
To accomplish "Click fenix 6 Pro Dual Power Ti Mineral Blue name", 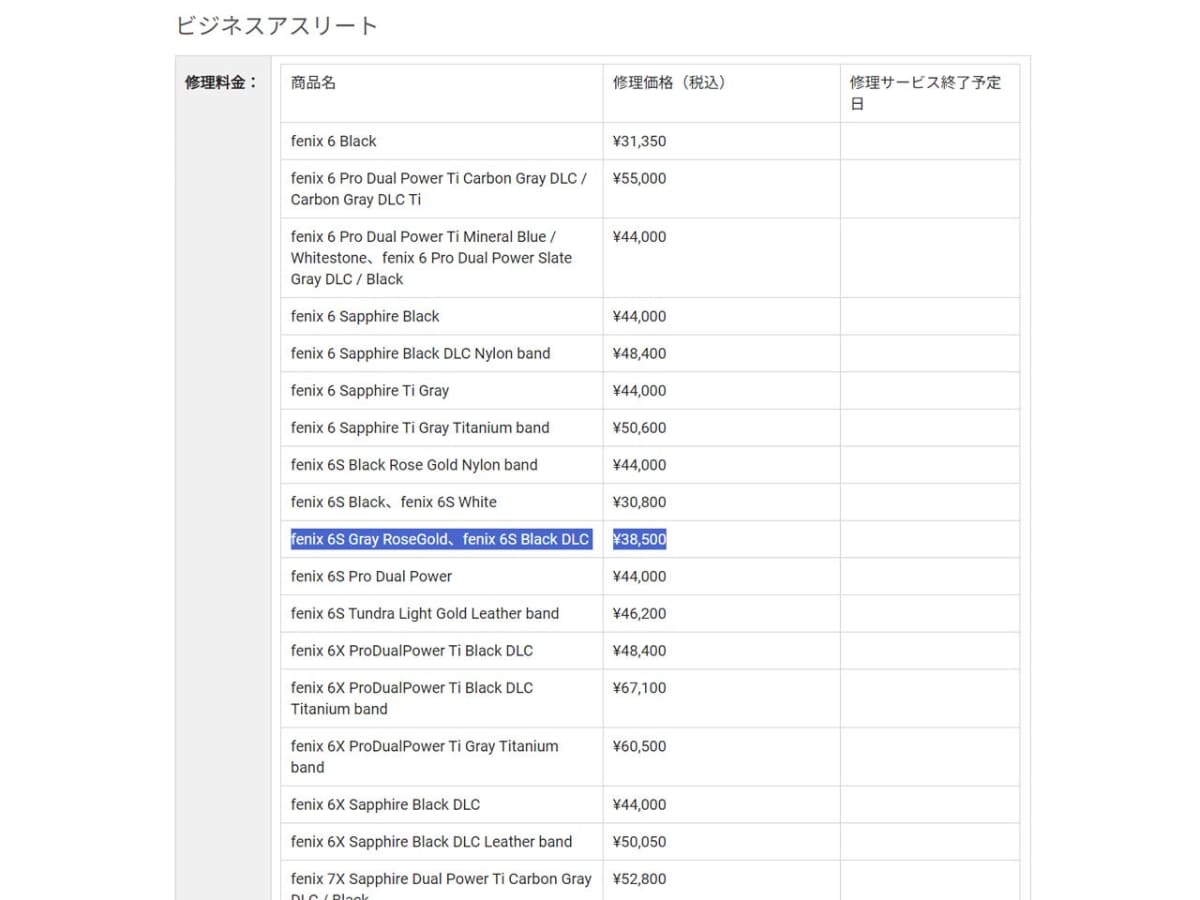I will 432,258.
